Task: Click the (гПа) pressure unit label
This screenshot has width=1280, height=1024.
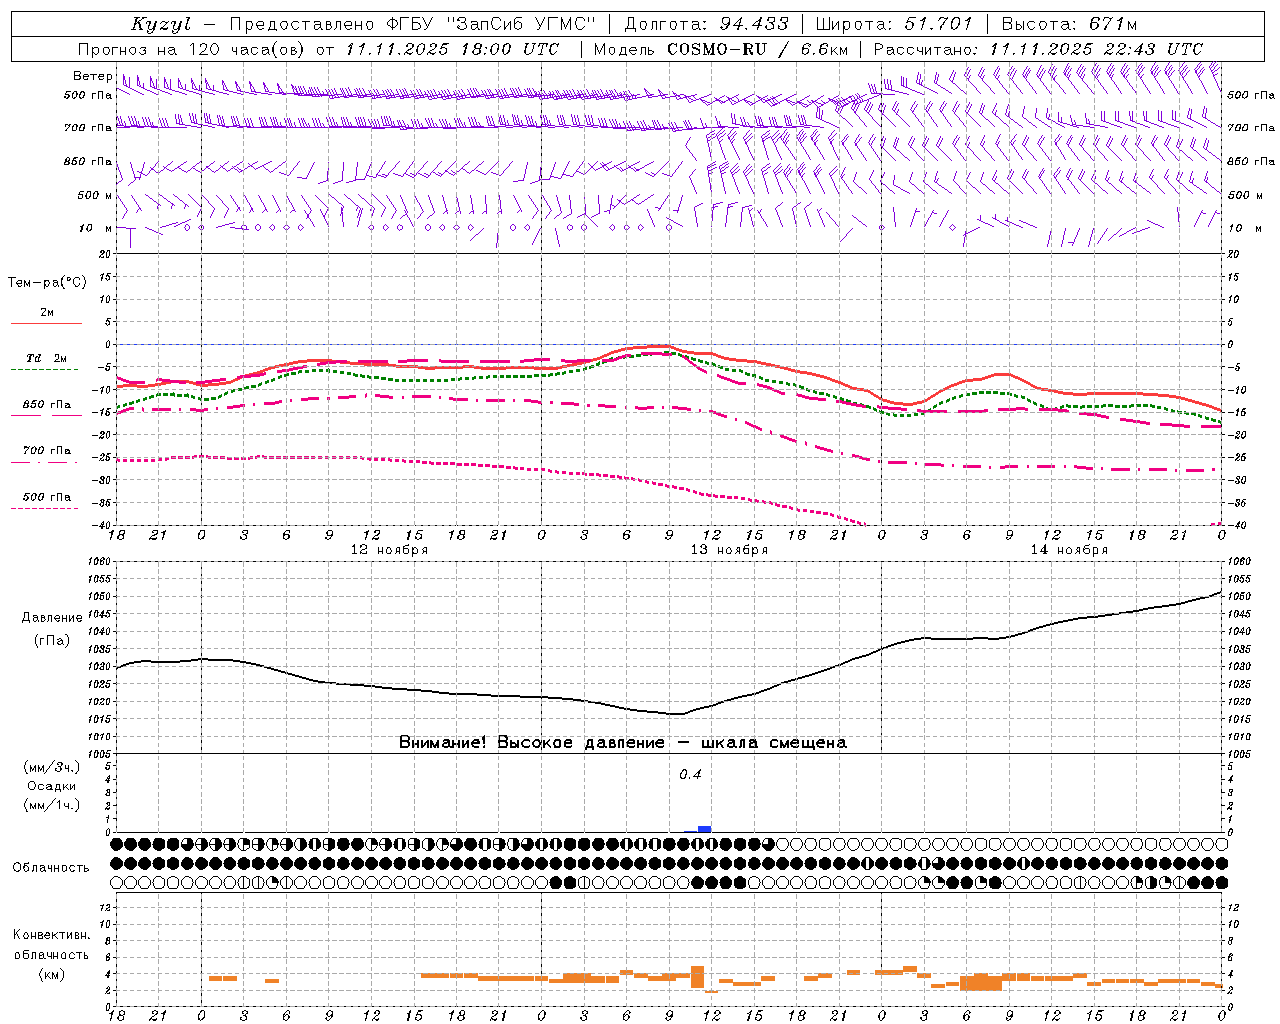Action: coord(52,641)
